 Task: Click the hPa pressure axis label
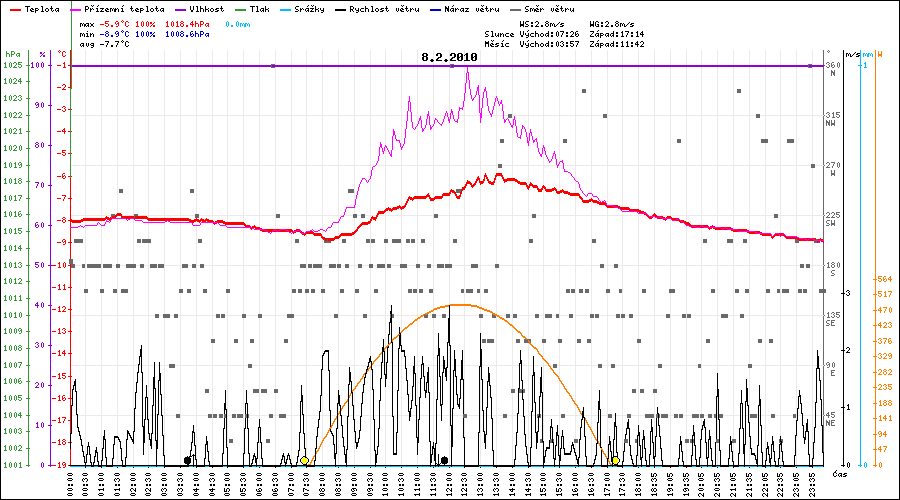12,54
